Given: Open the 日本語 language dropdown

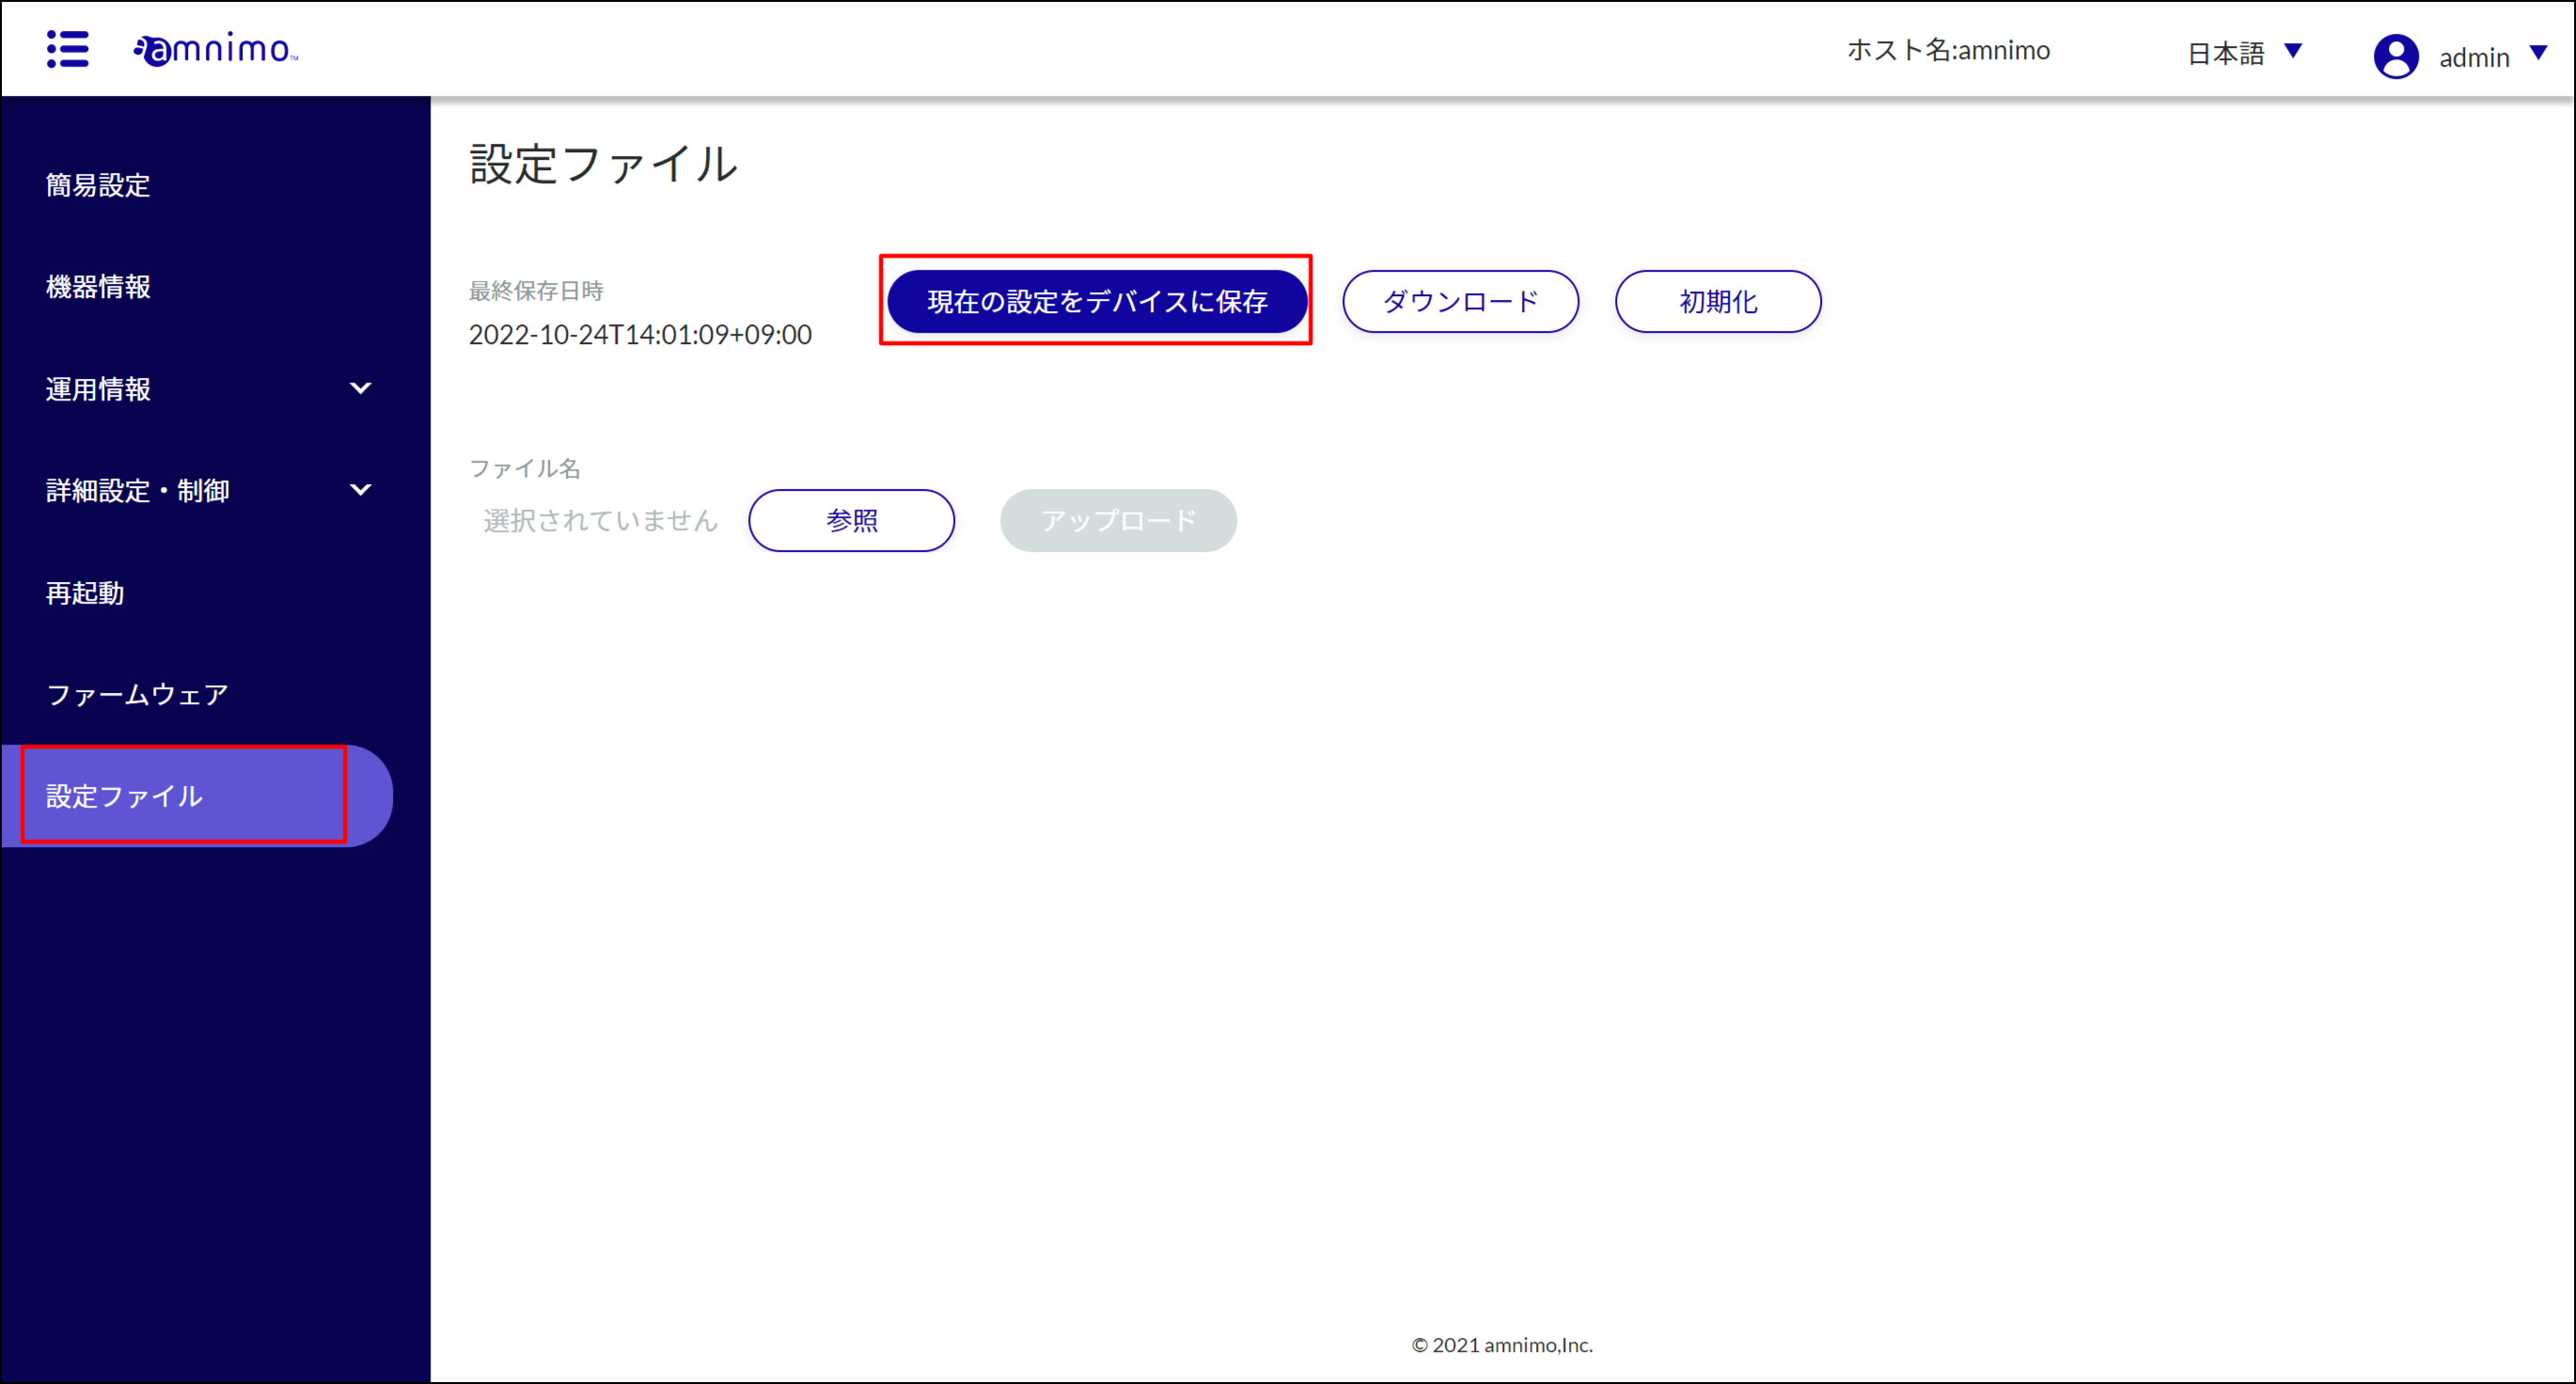Looking at the screenshot, I should point(2244,53).
